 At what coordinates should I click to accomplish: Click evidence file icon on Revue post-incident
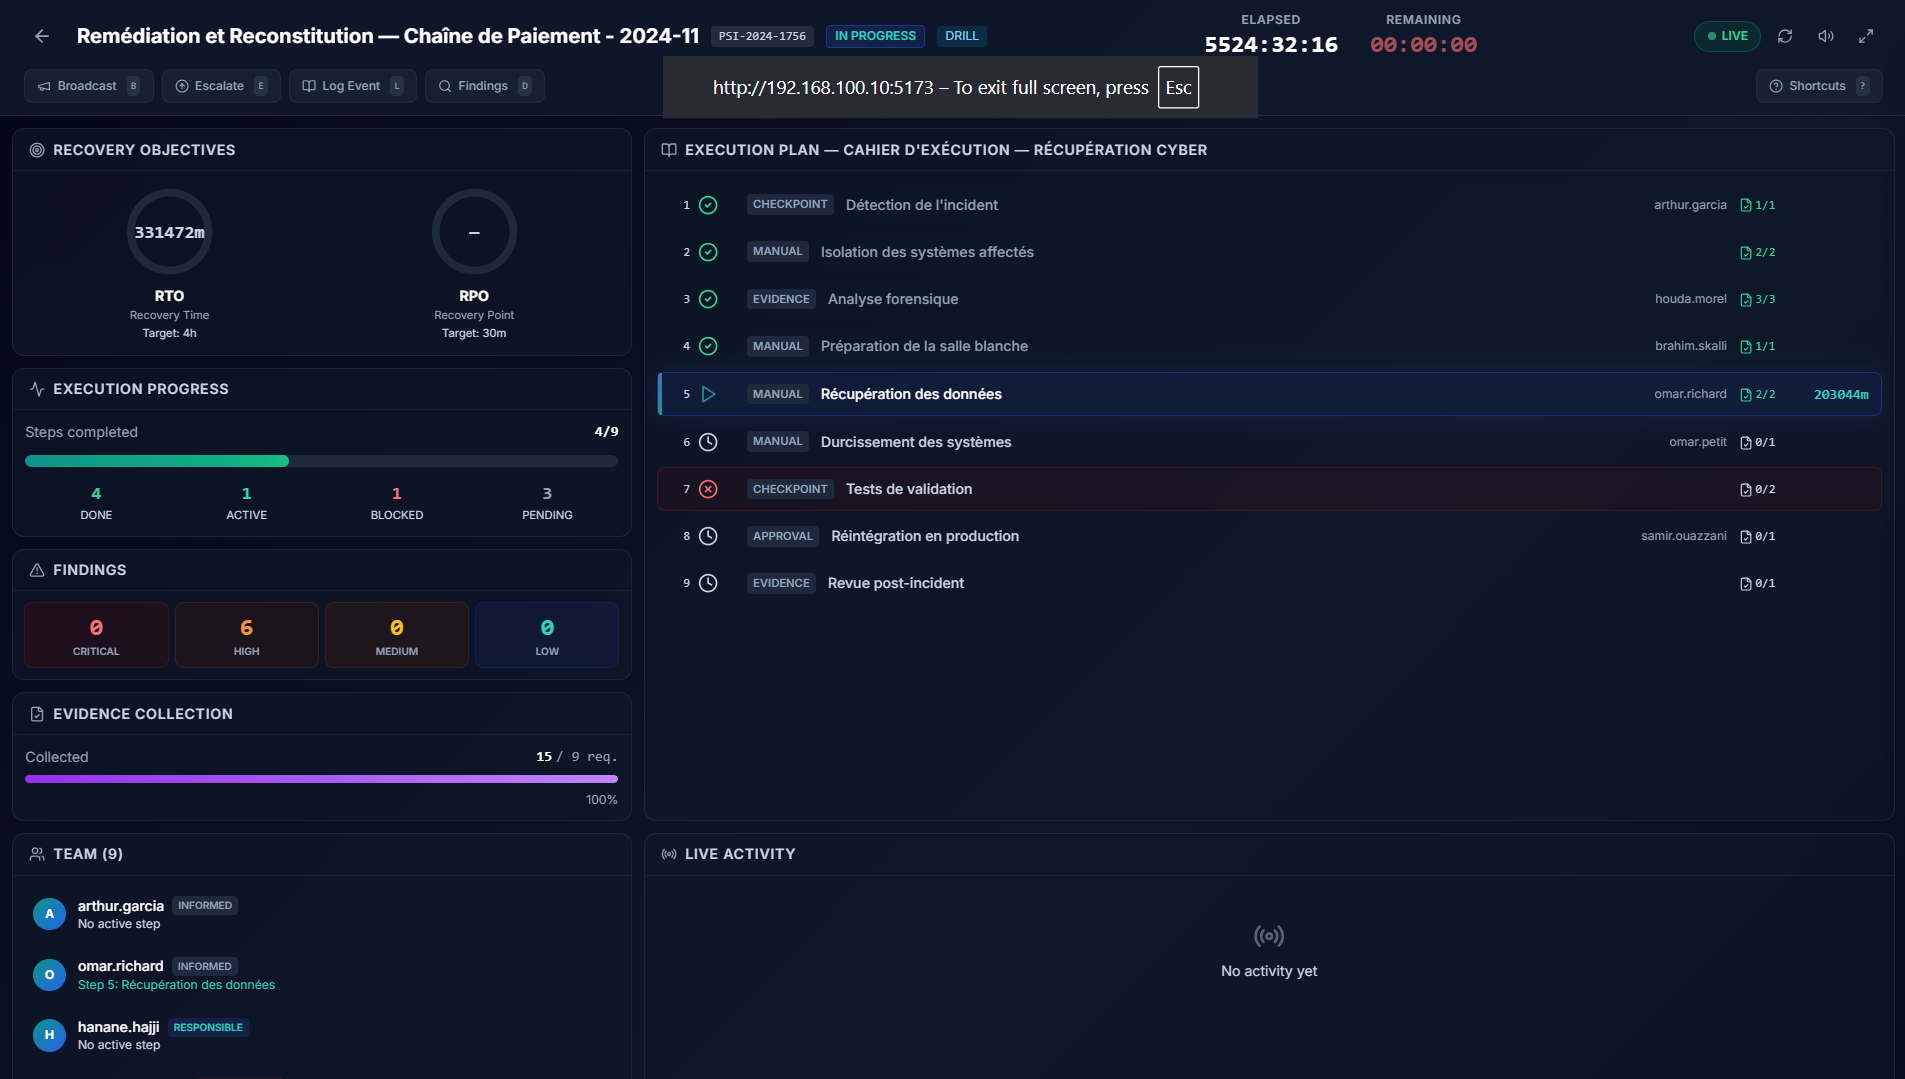pyautogui.click(x=1746, y=584)
